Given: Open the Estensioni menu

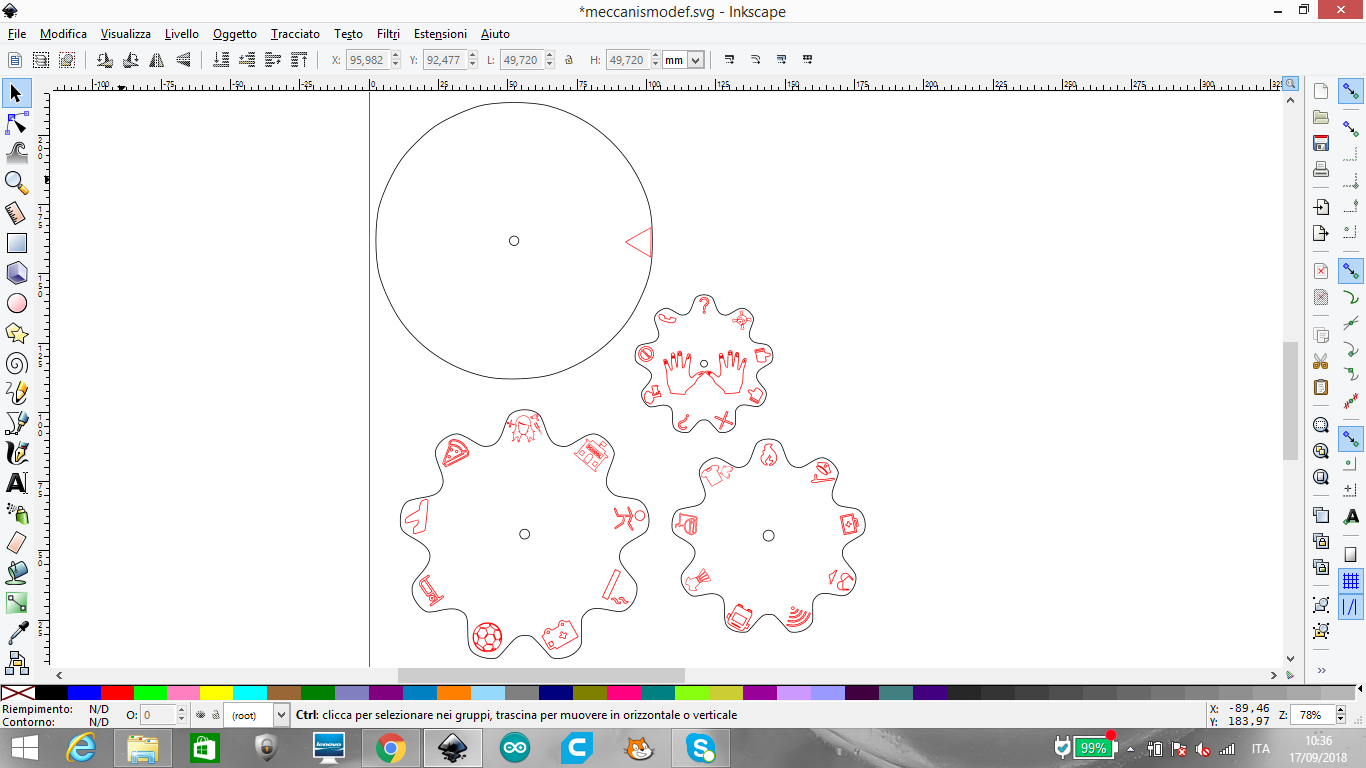Looking at the screenshot, I should click(x=440, y=34).
